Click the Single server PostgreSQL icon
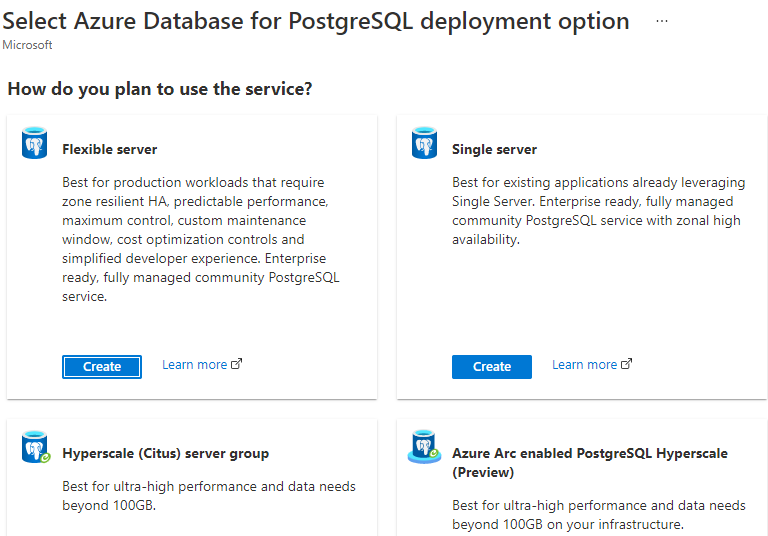 pos(424,143)
